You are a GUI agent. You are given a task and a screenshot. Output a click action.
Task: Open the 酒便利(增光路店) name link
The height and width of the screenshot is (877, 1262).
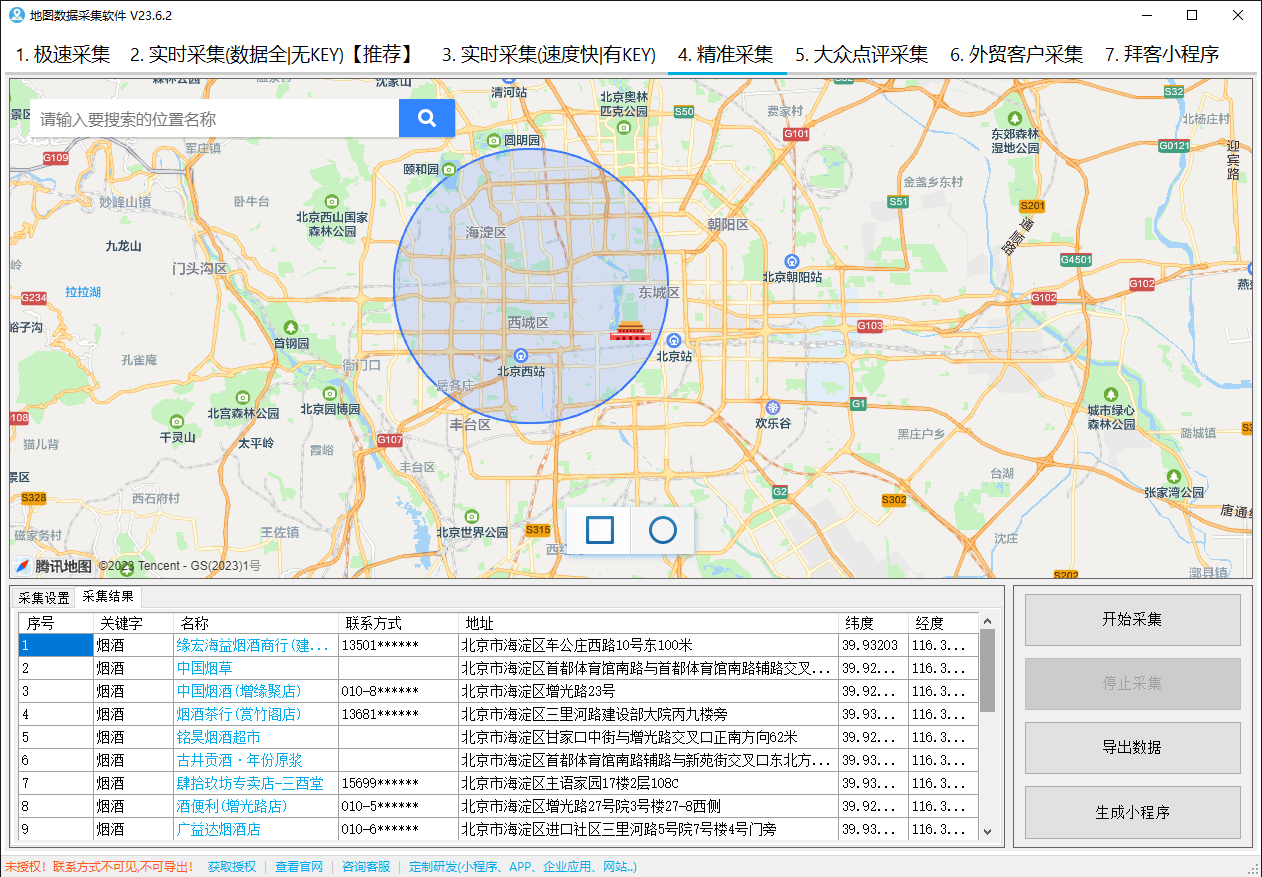click(232, 806)
